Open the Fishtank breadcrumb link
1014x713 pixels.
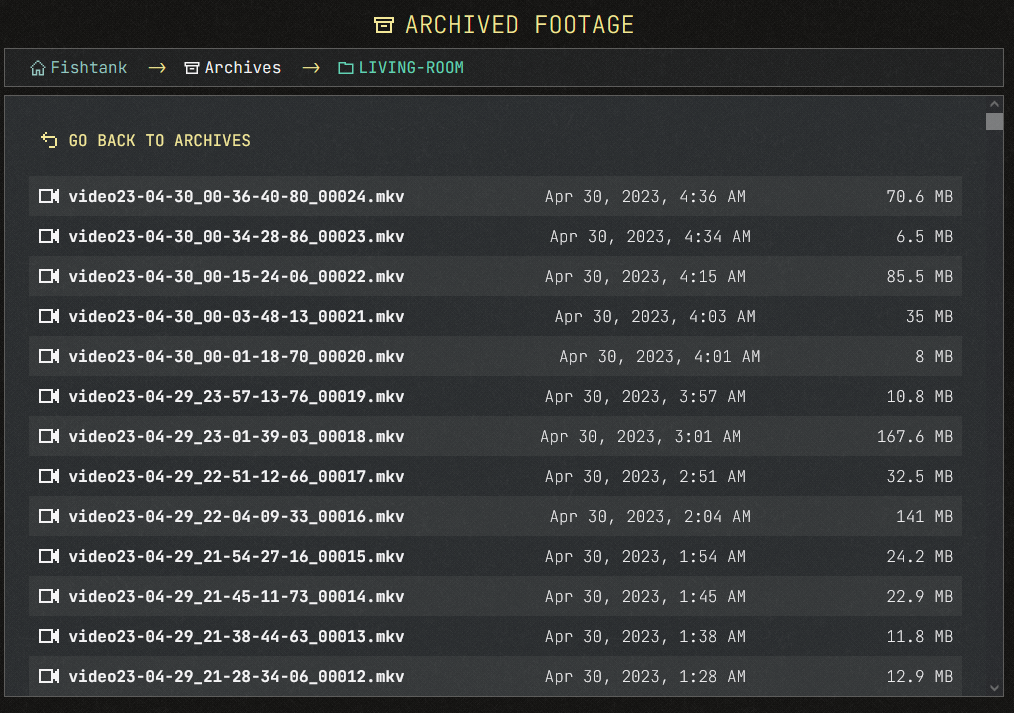point(89,68)
